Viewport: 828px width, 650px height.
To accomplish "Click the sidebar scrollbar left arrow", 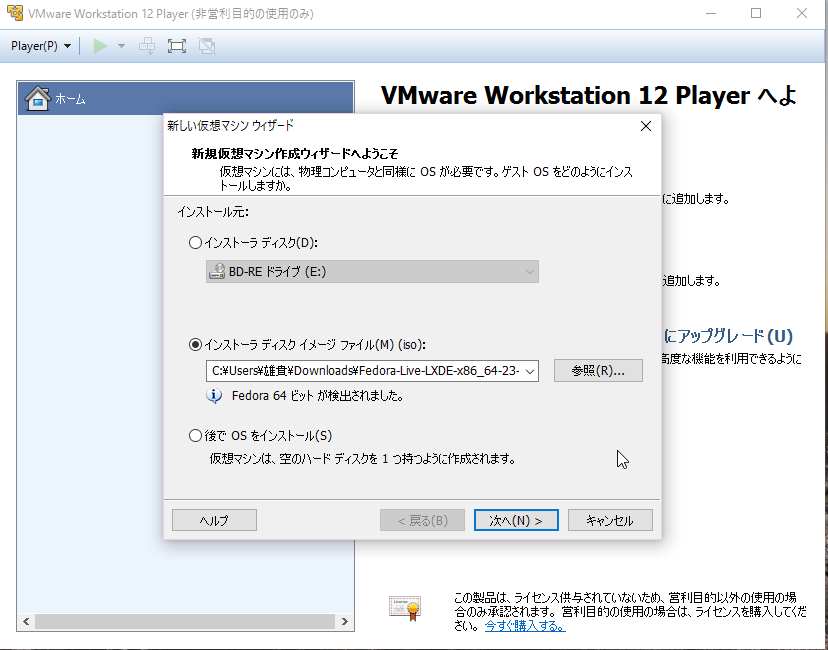I will coord(26,621).
